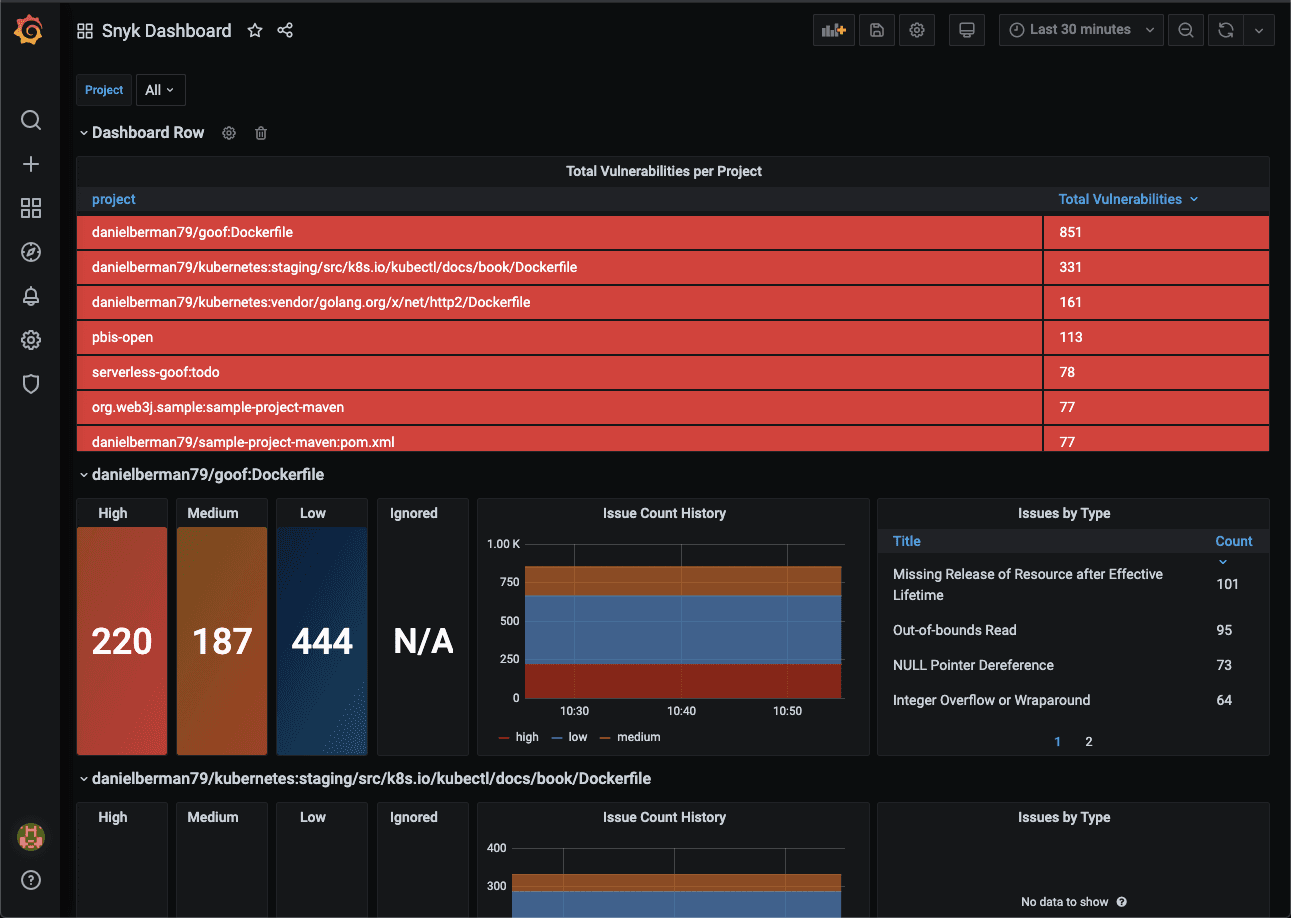Click the Low stat value 444

(322, 641)
